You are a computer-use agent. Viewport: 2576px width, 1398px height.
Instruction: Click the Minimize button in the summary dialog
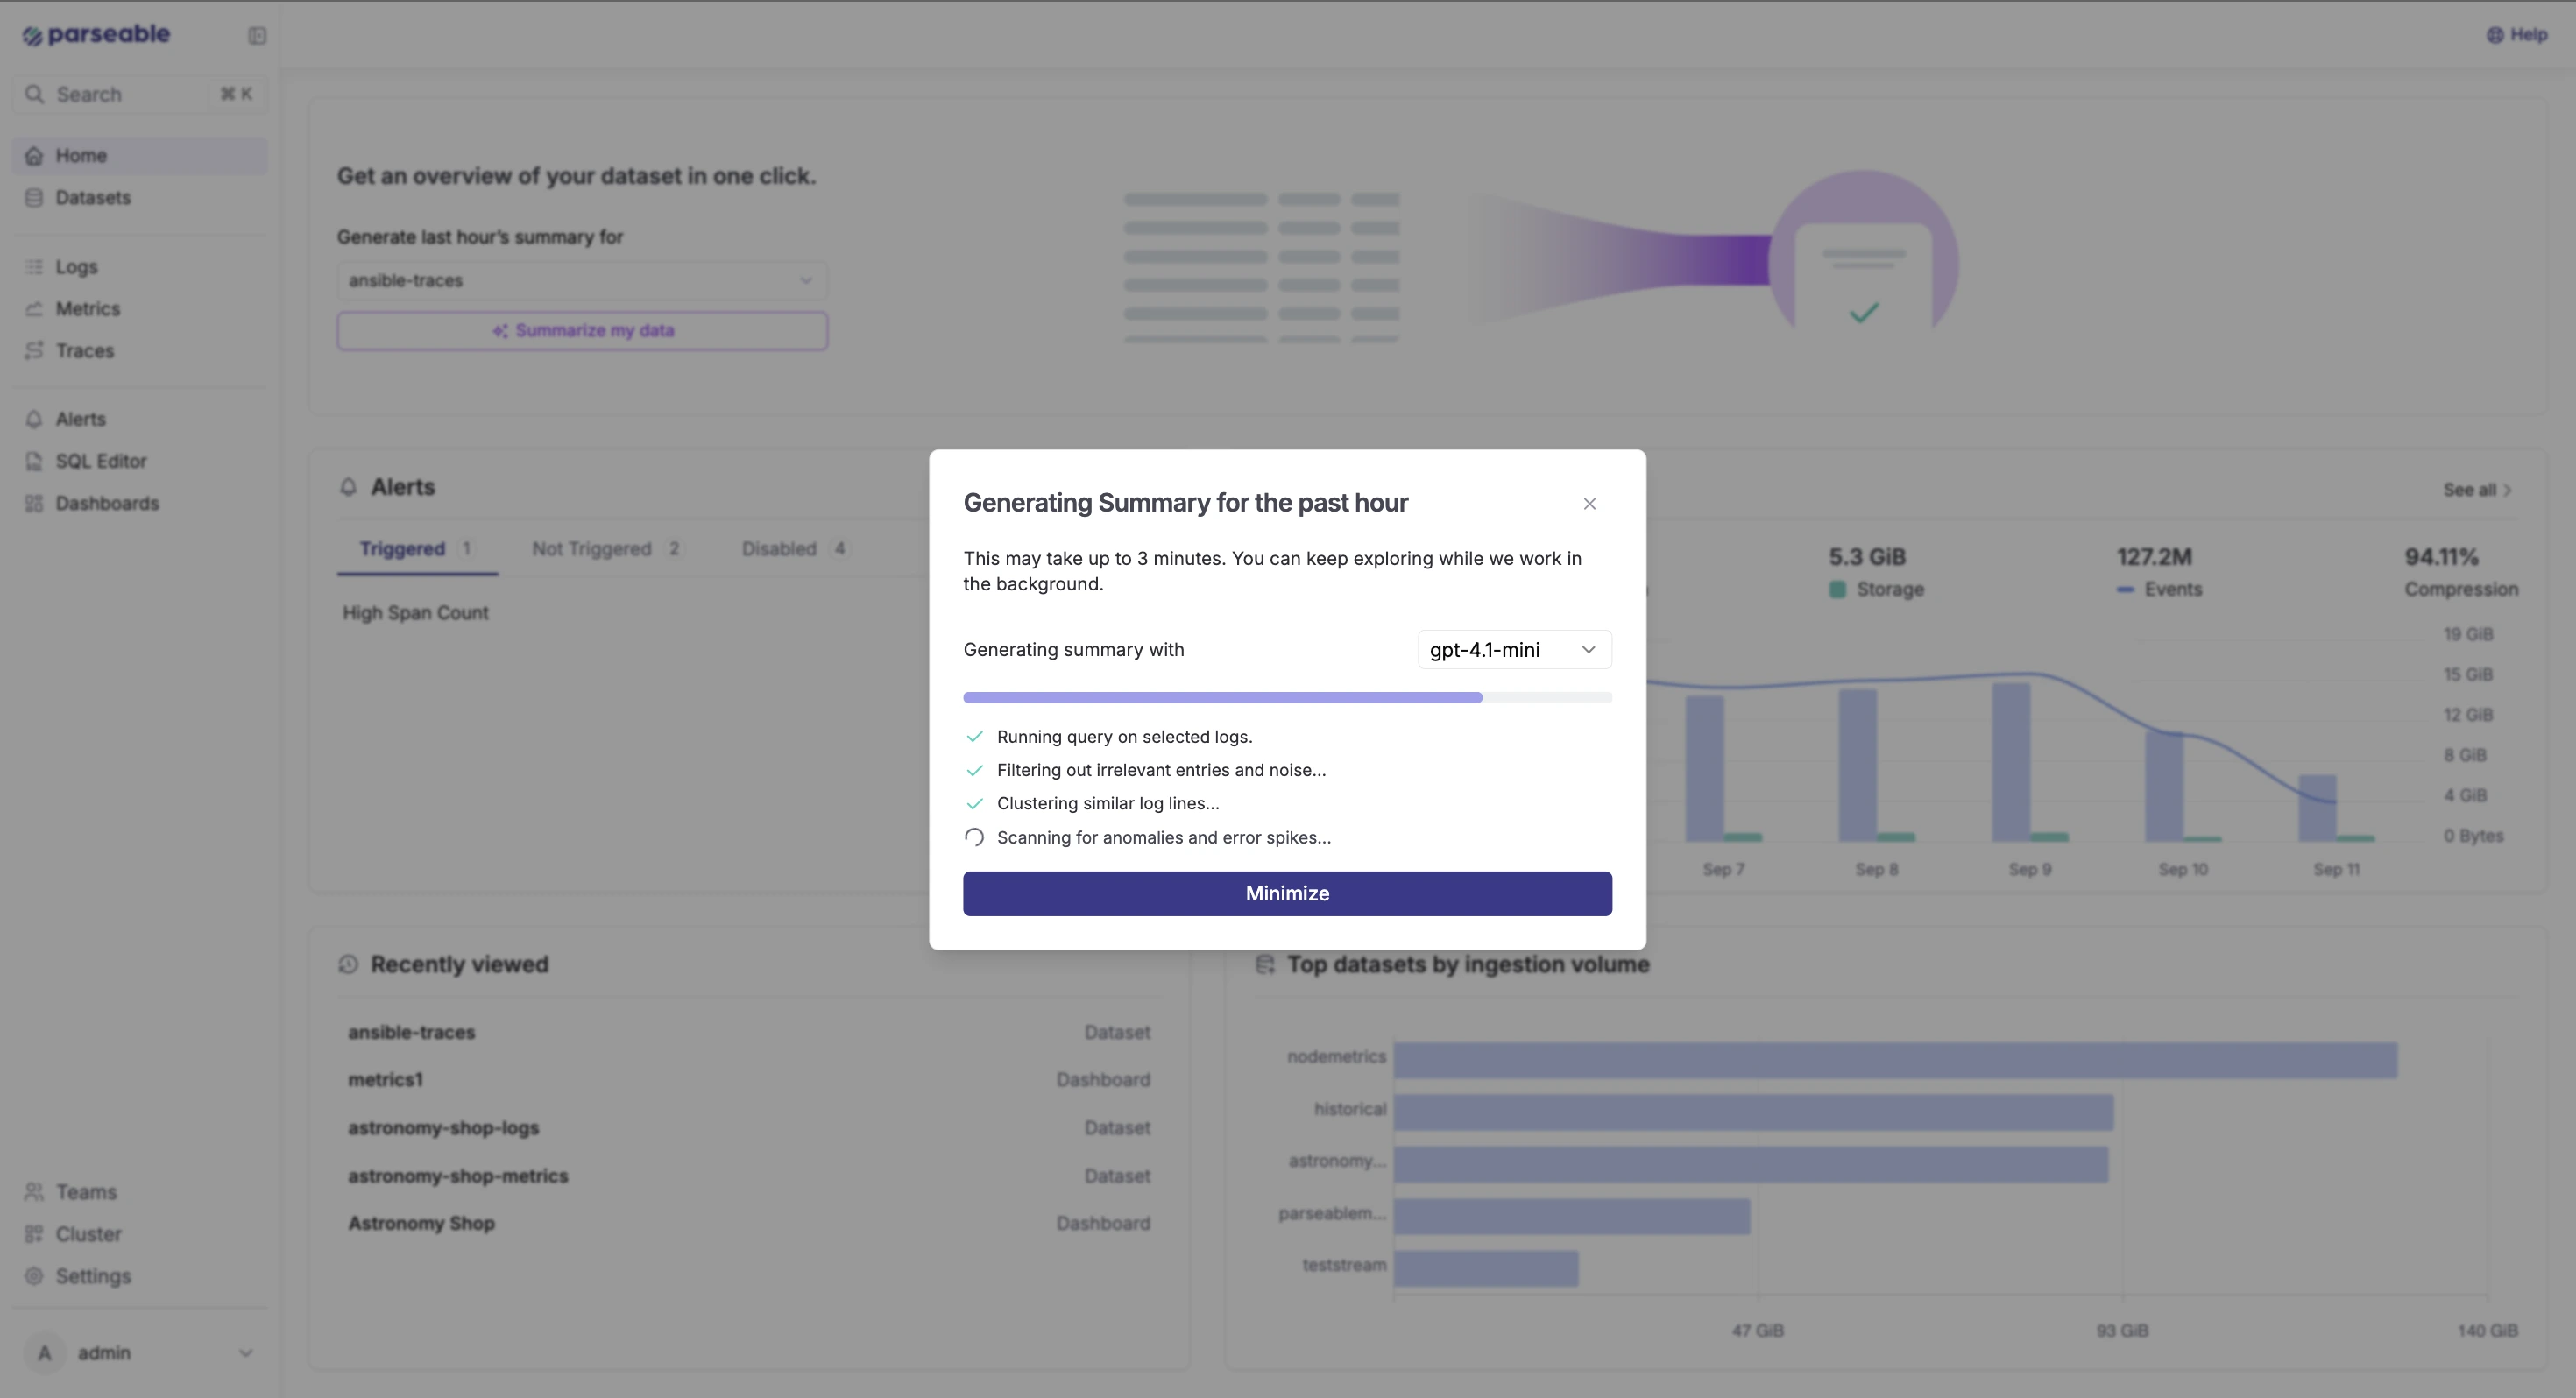(x=1286, y=892)
